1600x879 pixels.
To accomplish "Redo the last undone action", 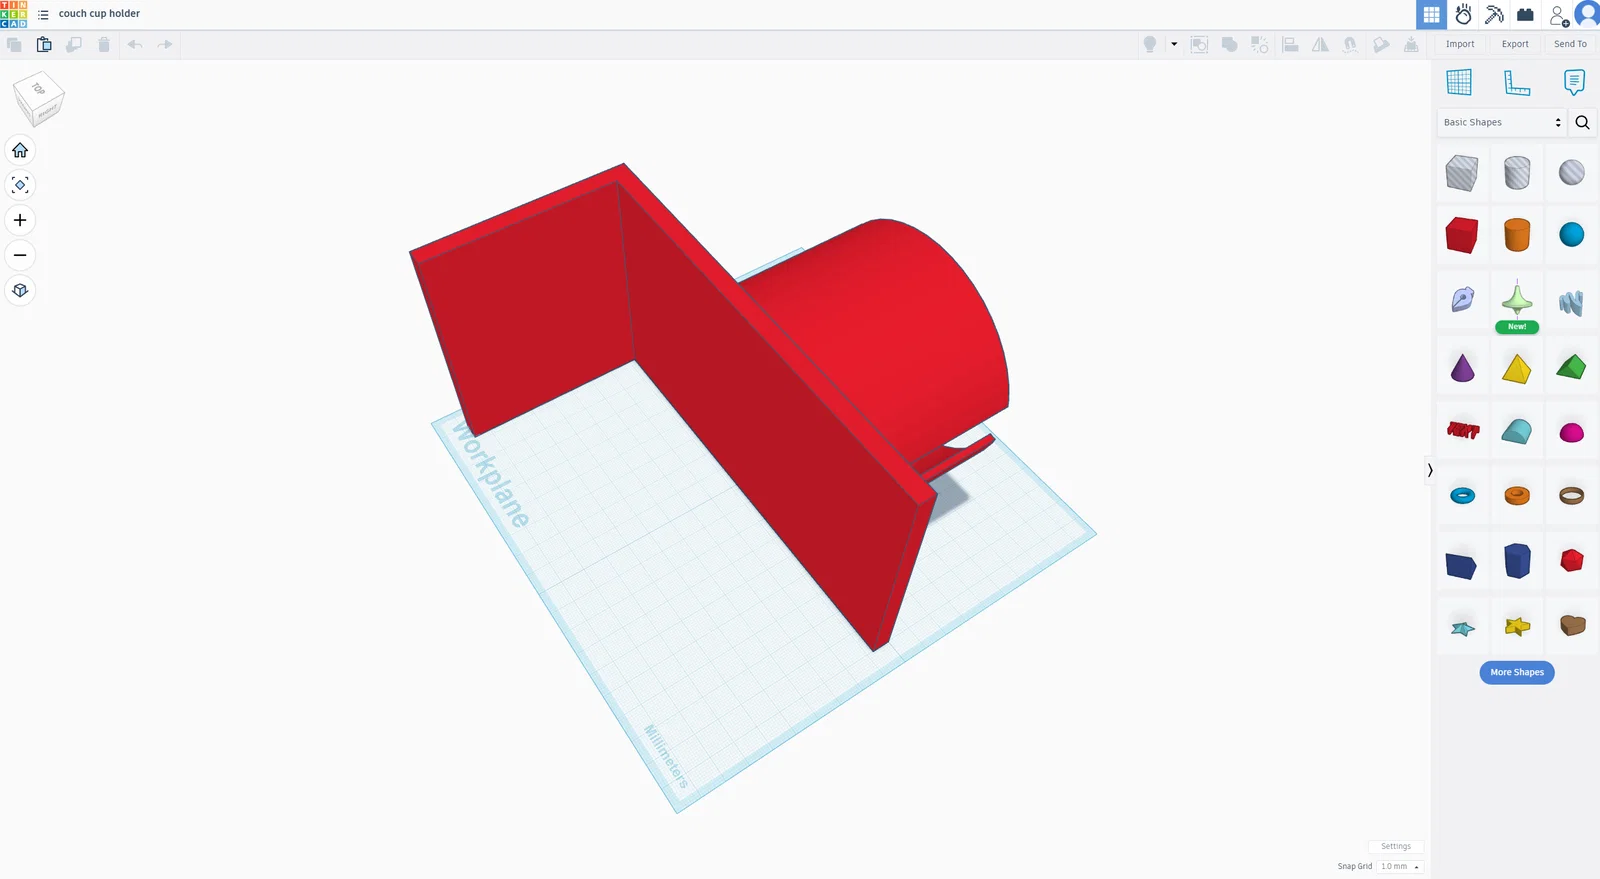I will 165,44.
